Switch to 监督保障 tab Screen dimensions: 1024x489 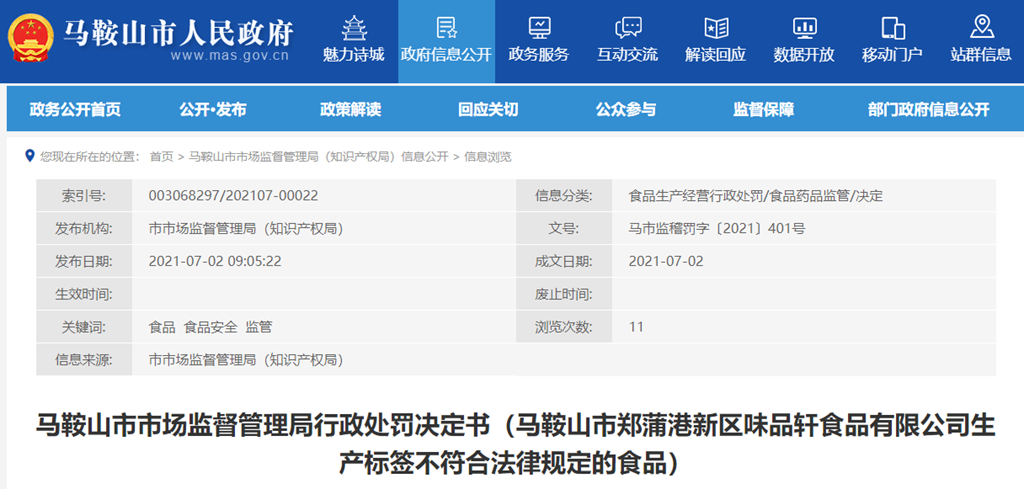tap(763, 110)
